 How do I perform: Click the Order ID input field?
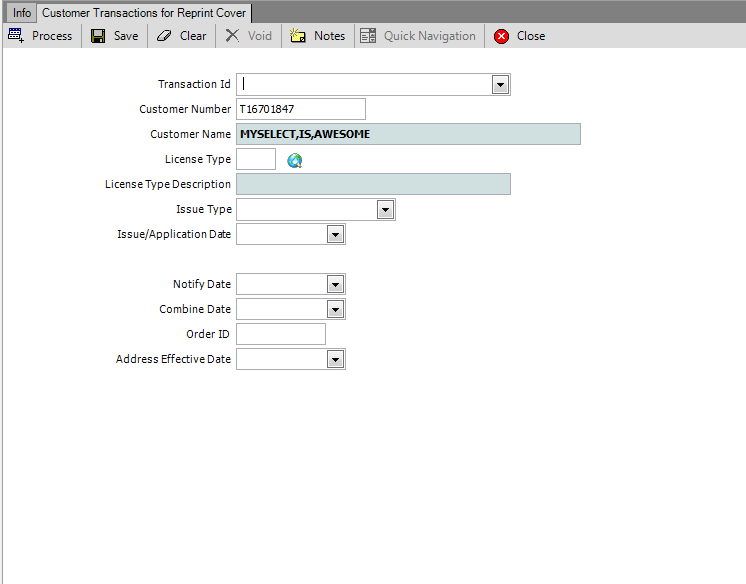point(281,334)
